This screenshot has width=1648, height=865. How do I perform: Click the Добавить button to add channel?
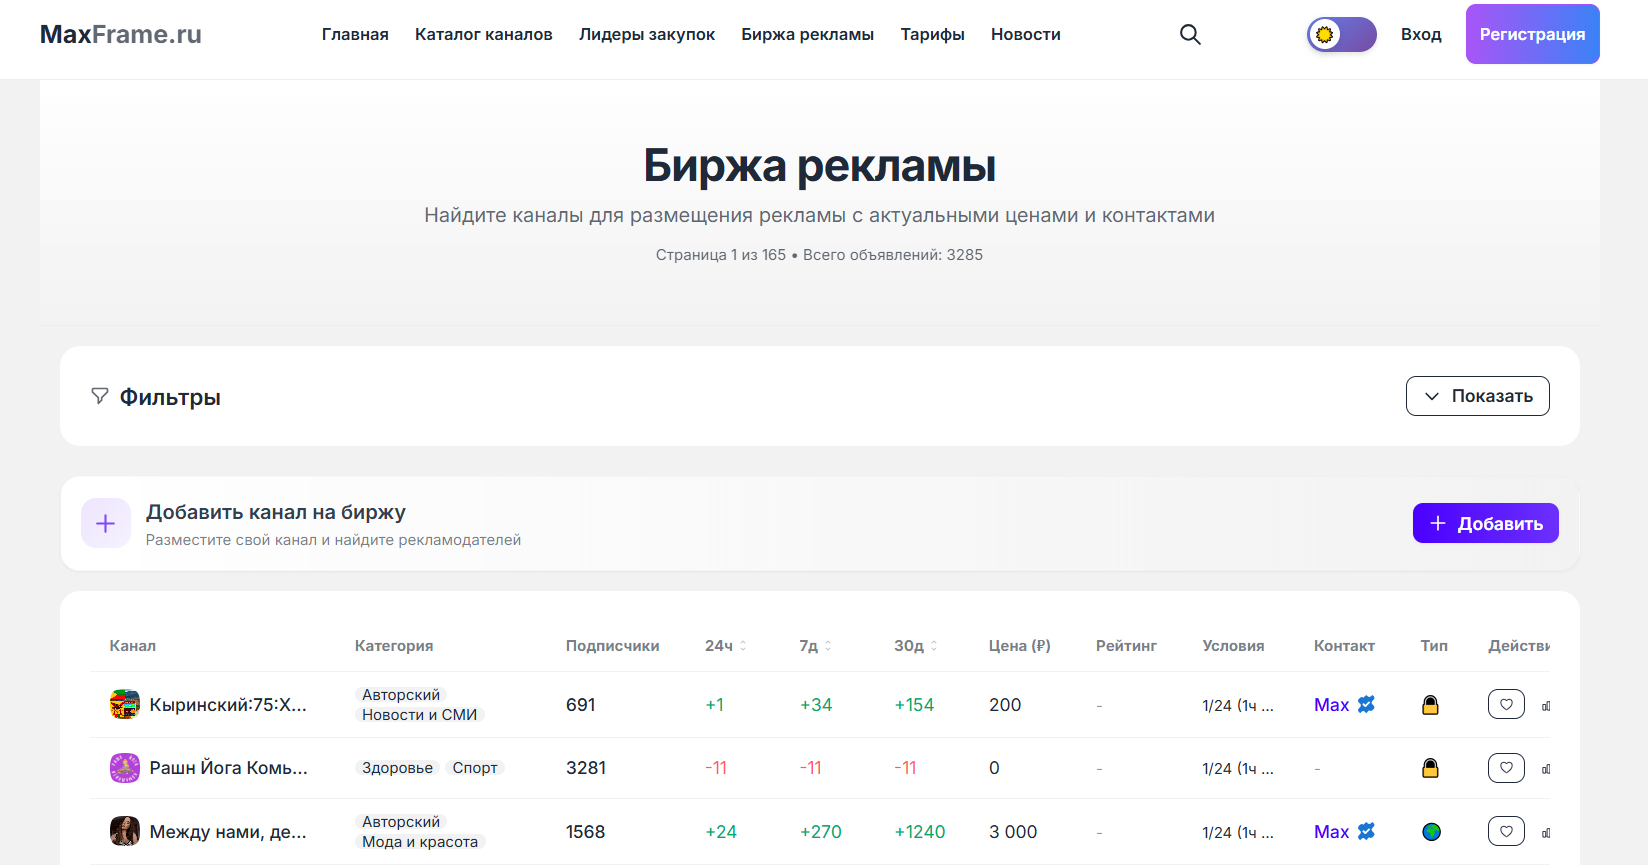[1485, 523]
